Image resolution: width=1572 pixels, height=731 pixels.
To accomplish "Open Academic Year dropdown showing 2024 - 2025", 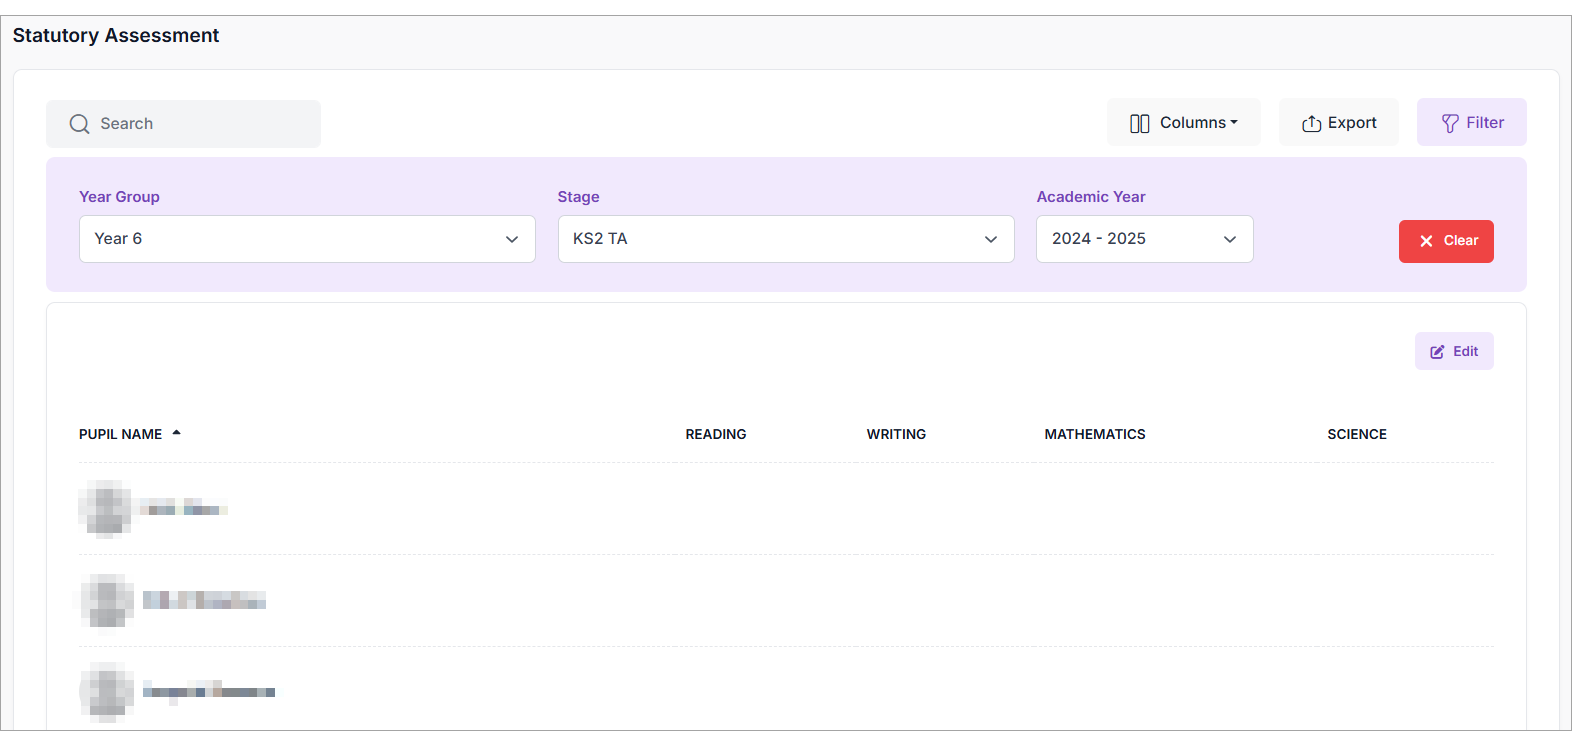I will coord(1144,239).
